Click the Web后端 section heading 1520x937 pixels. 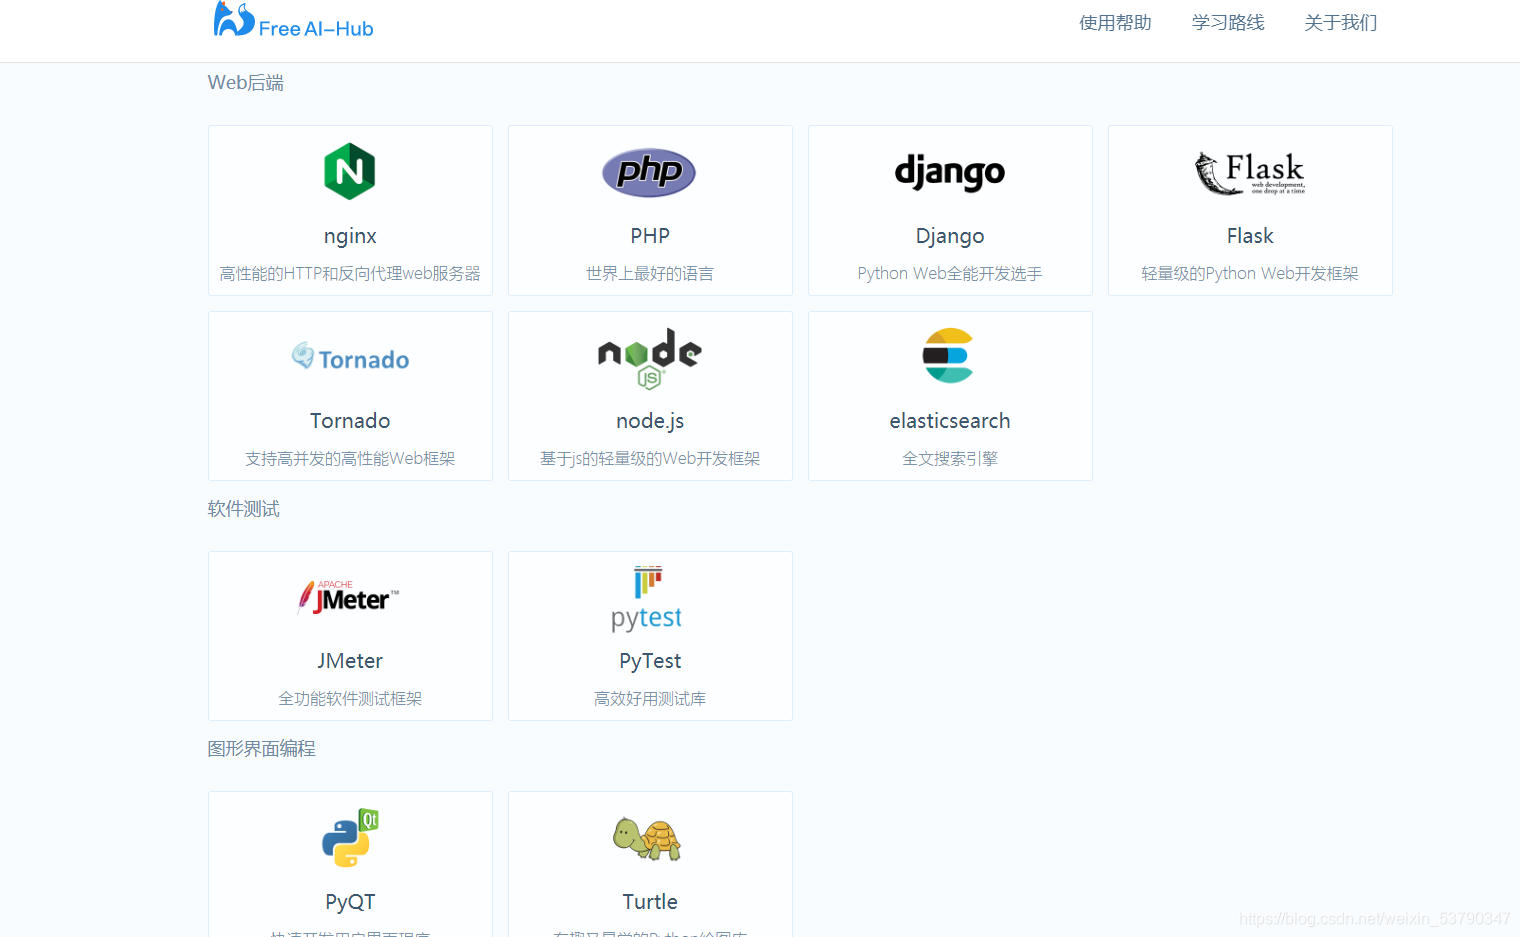coord(246,82)
